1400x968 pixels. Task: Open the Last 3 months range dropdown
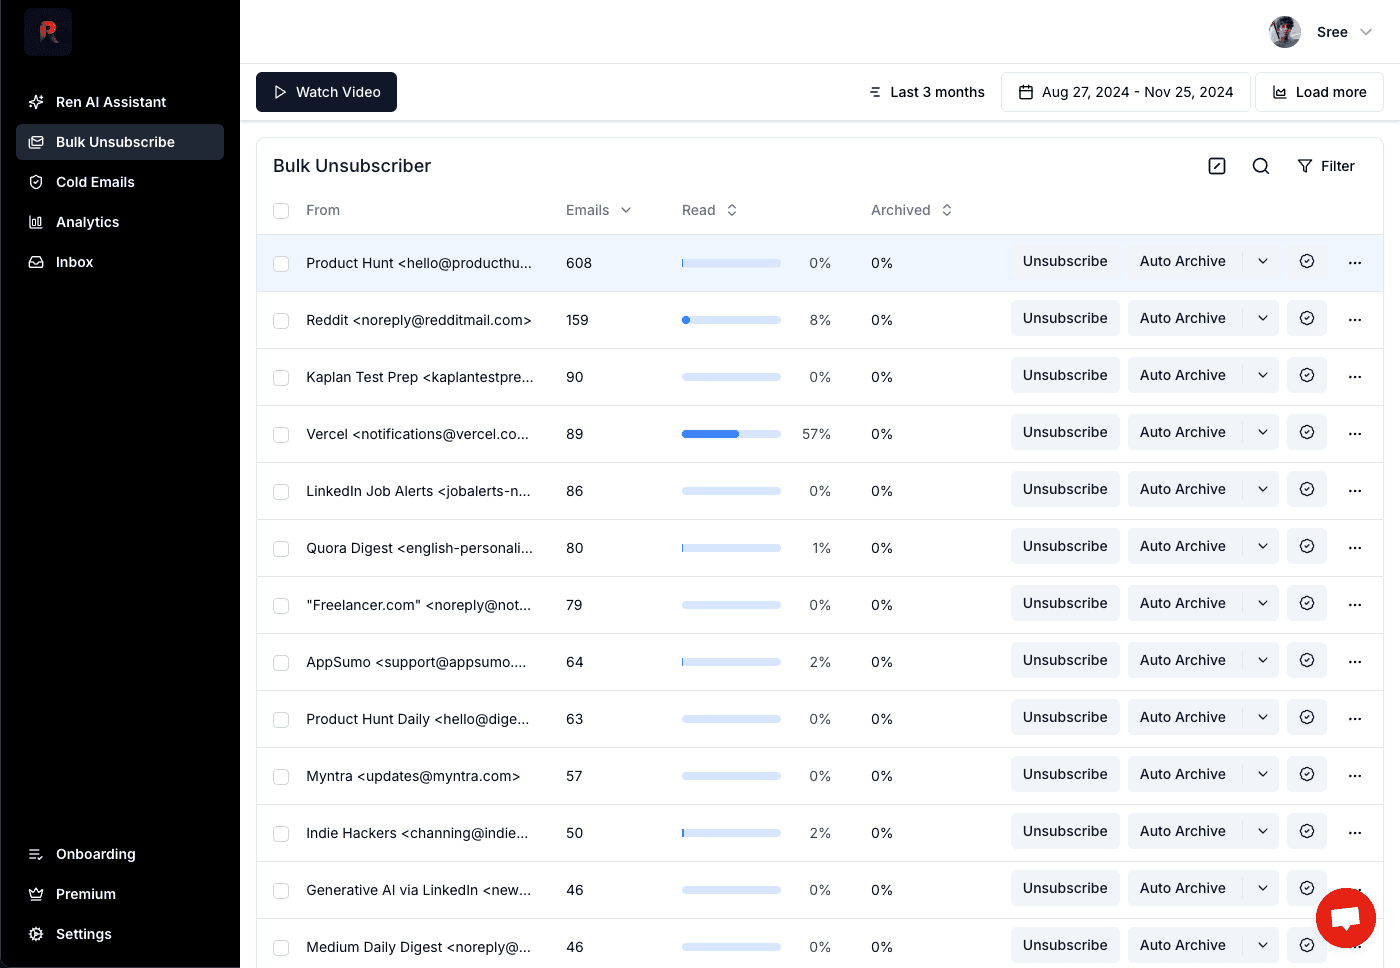pyautogui.click(x=927, y=92)
